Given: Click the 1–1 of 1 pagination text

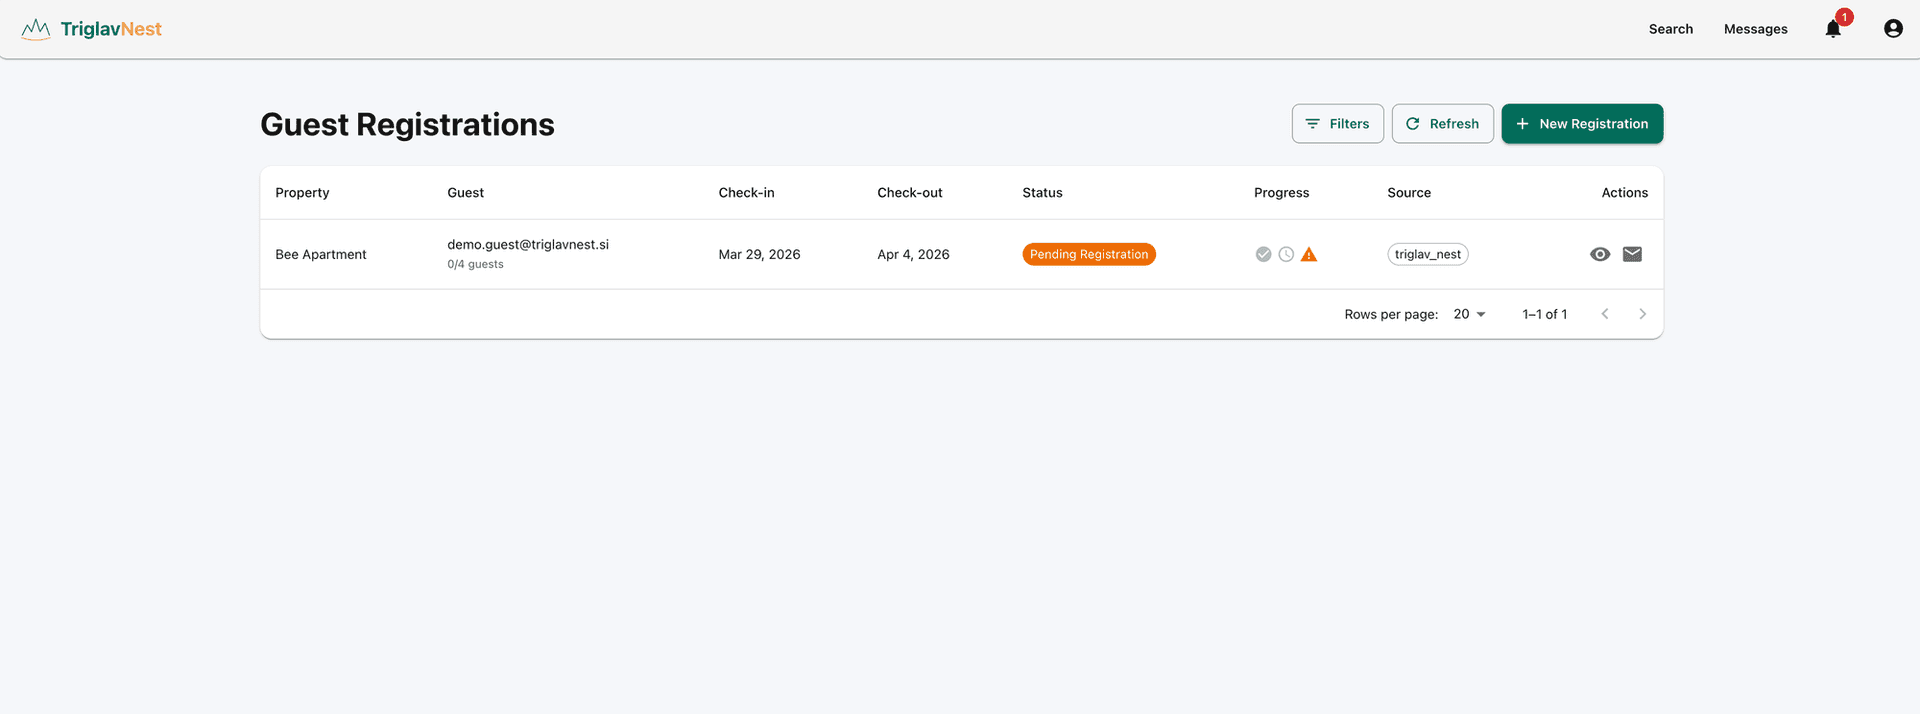Looking at the screenshot, I should (x=1544, y=314).
